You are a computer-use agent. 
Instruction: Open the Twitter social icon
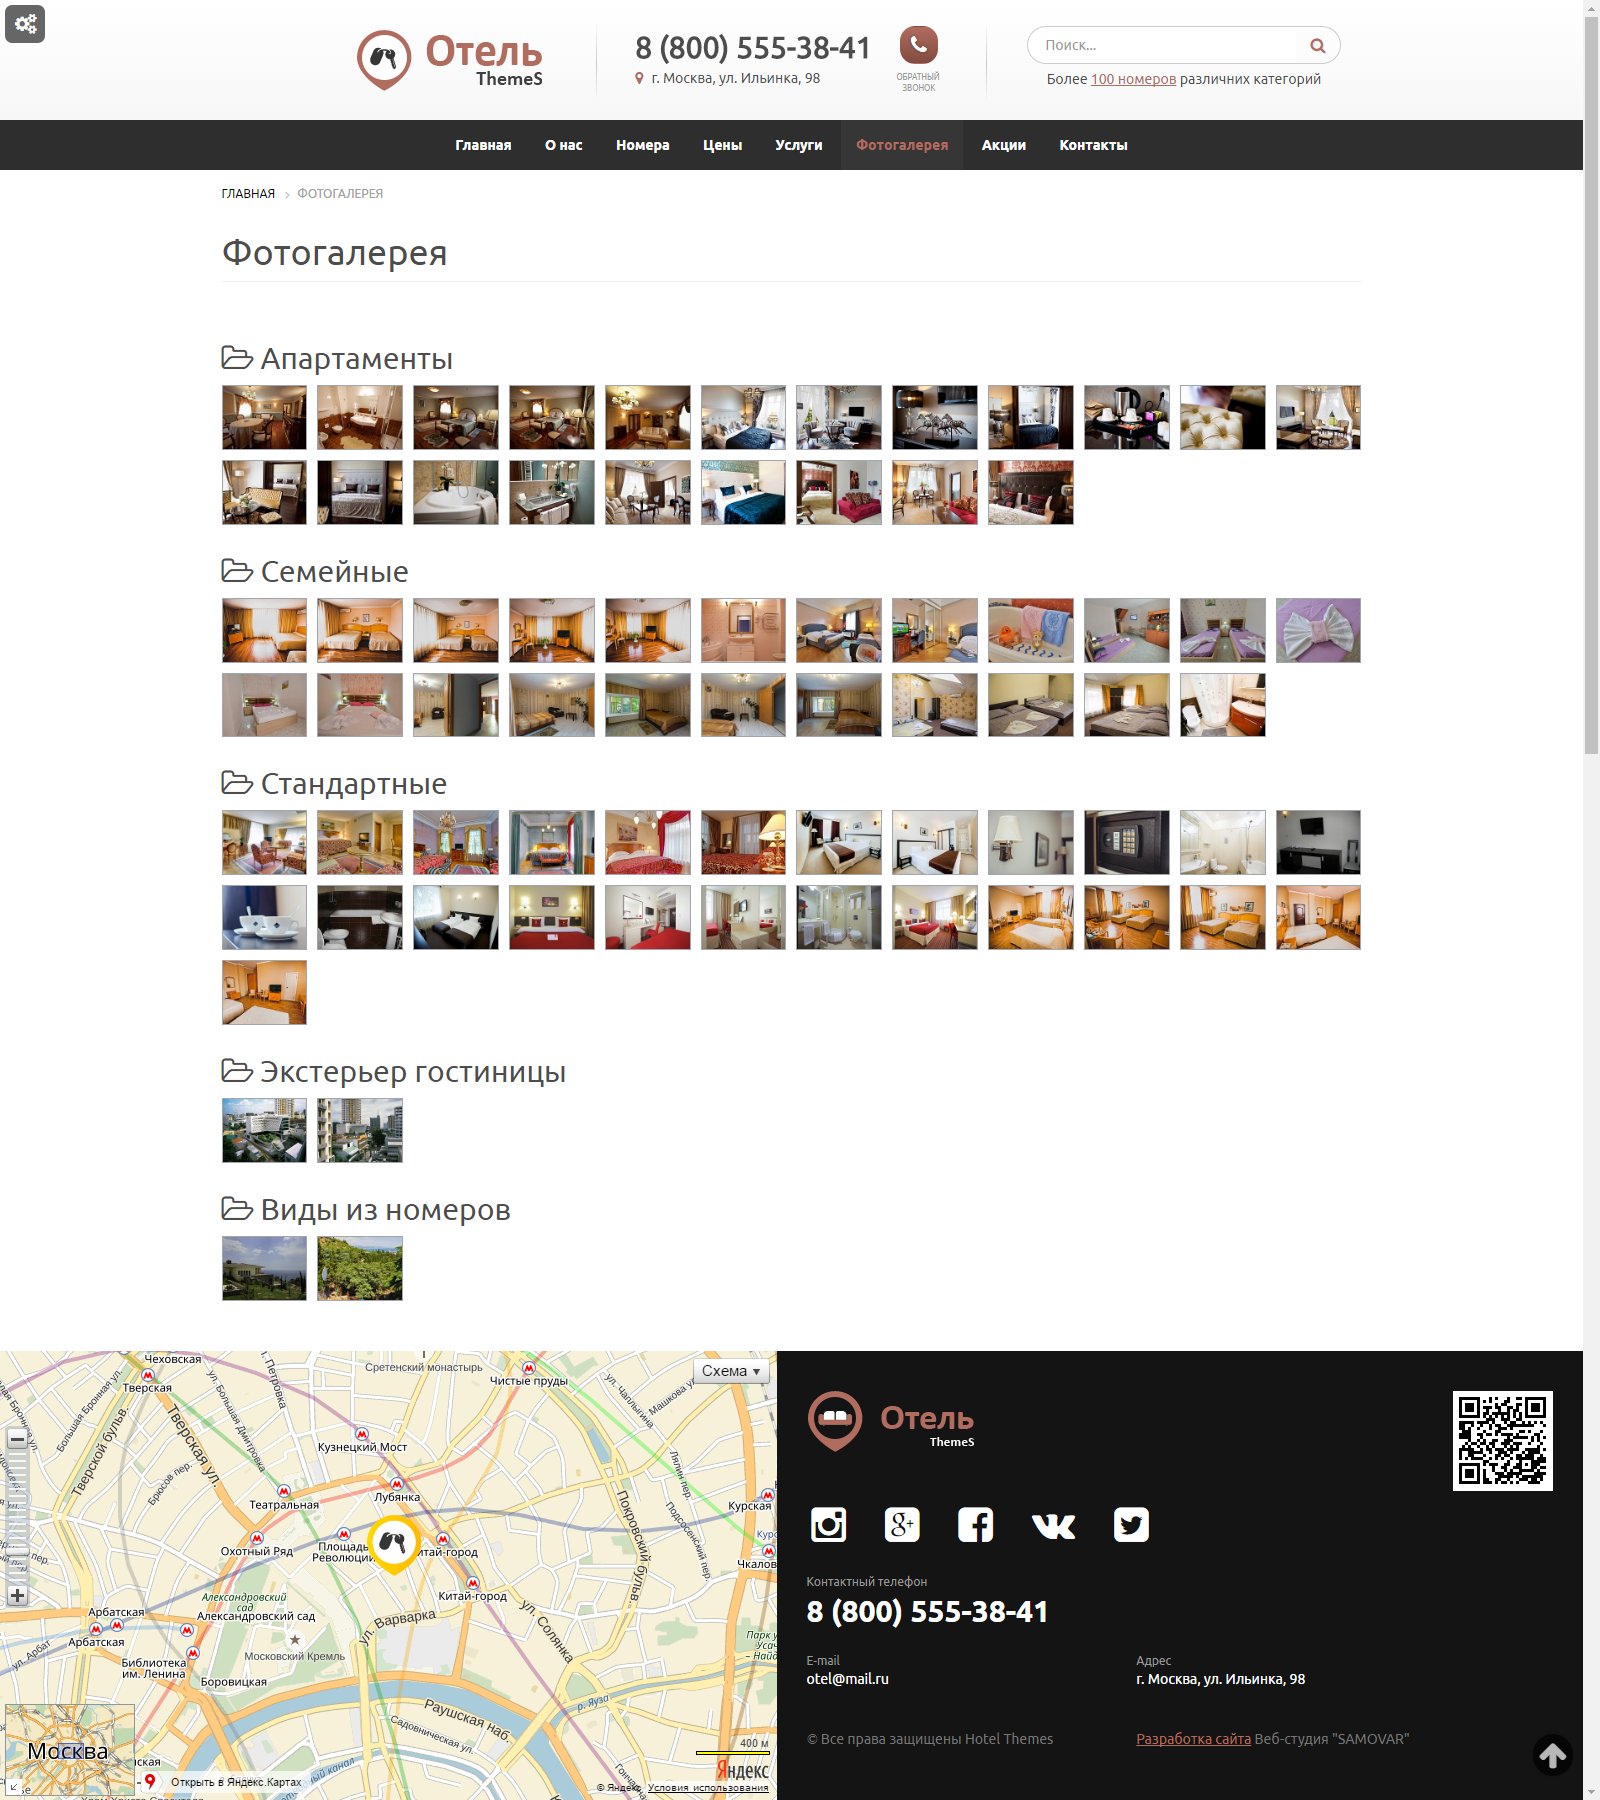pyautogui.click(x=1131, y=1525)
